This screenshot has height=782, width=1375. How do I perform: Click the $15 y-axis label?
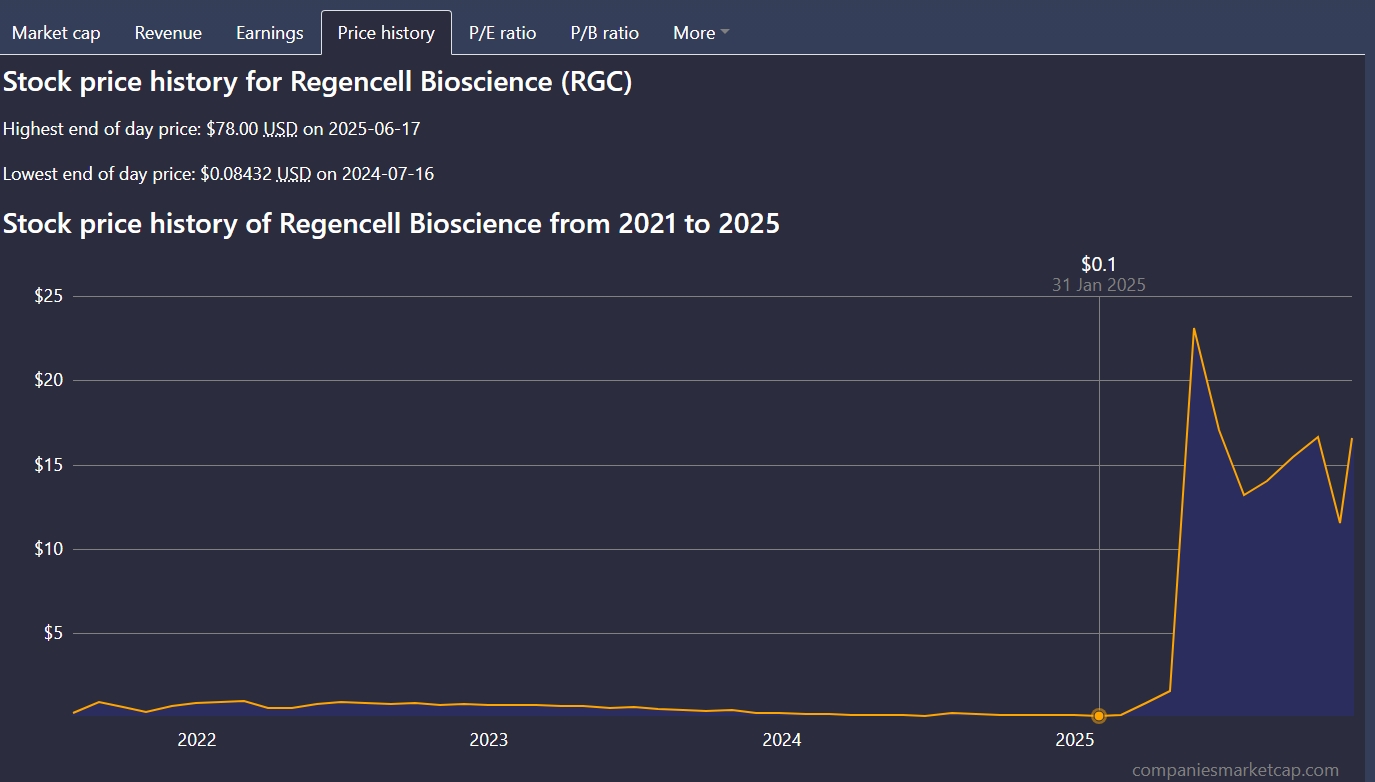[49, 465]
